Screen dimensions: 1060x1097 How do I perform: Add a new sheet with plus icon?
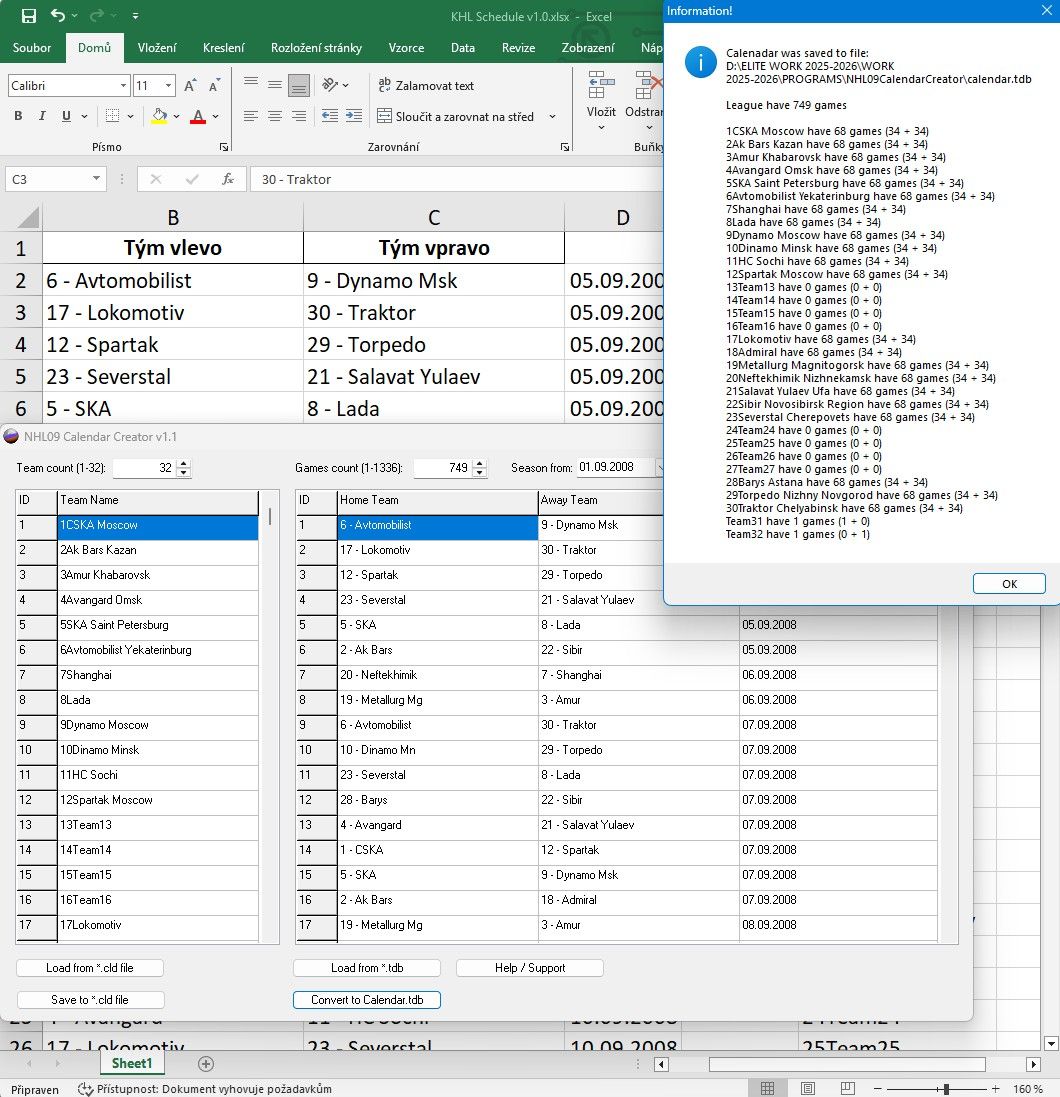click(206, 1063)
